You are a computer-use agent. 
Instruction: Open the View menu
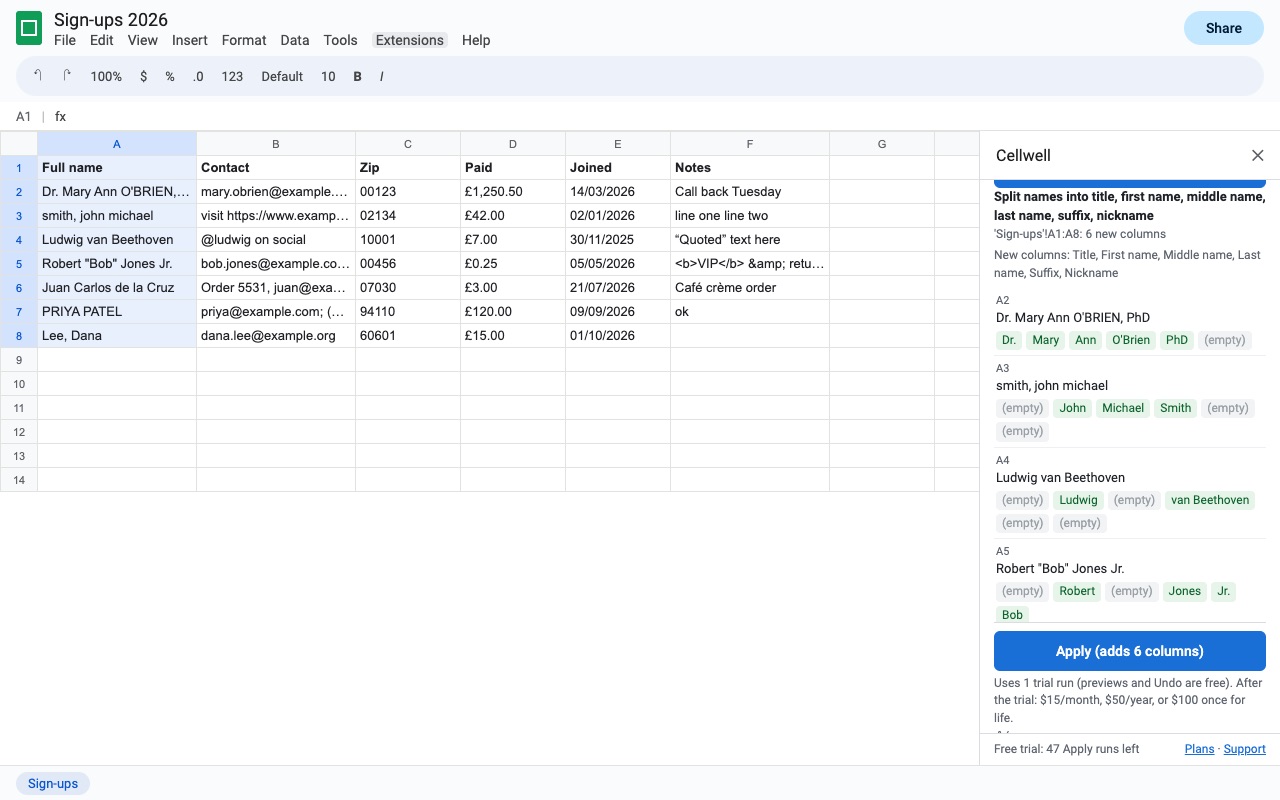143,40
